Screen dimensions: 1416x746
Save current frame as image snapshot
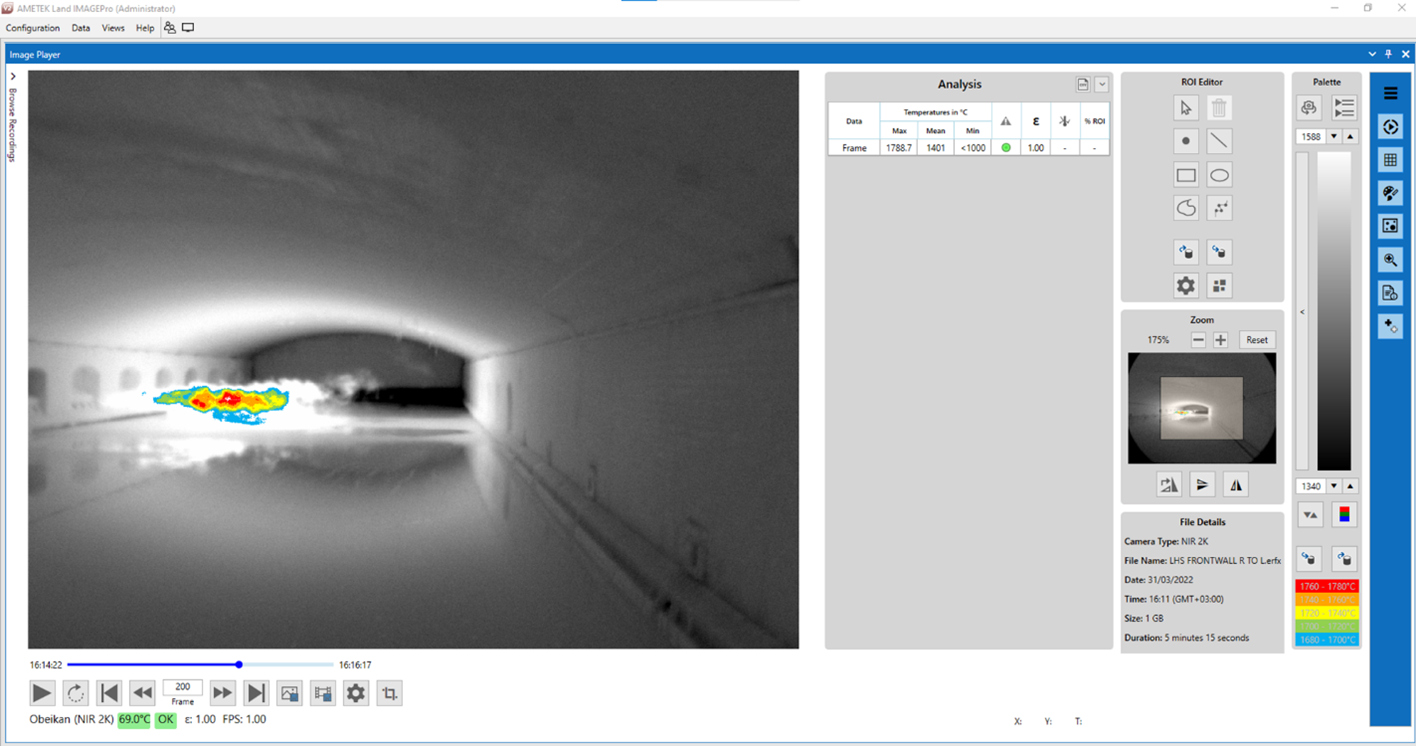289,693
